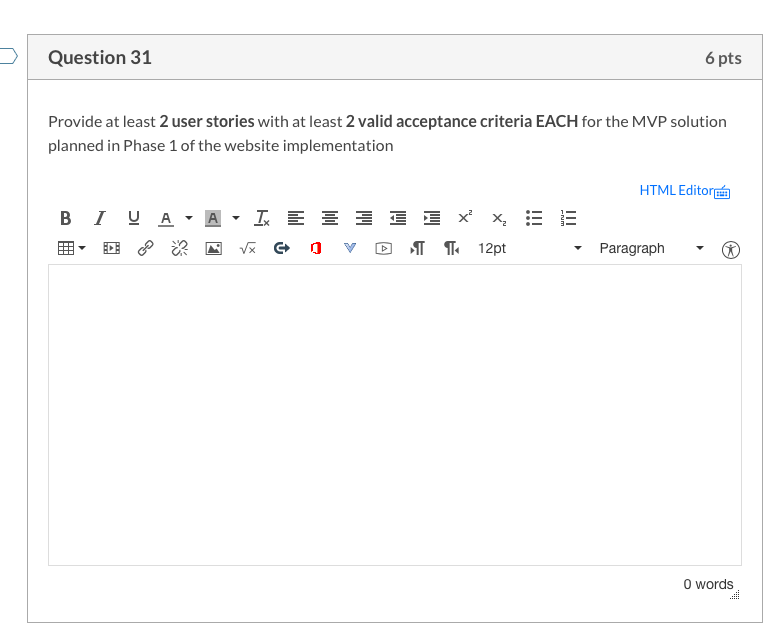
Task: Remove link with the broken chain icon
Action: coord(180,248)
